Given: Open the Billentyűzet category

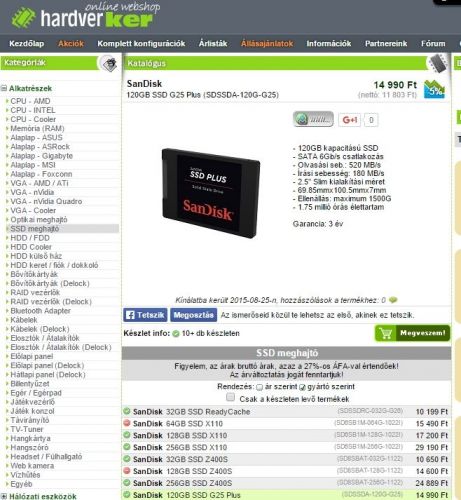Looking at the screenshot, I should pyautogui.click(x=30, y=384).
